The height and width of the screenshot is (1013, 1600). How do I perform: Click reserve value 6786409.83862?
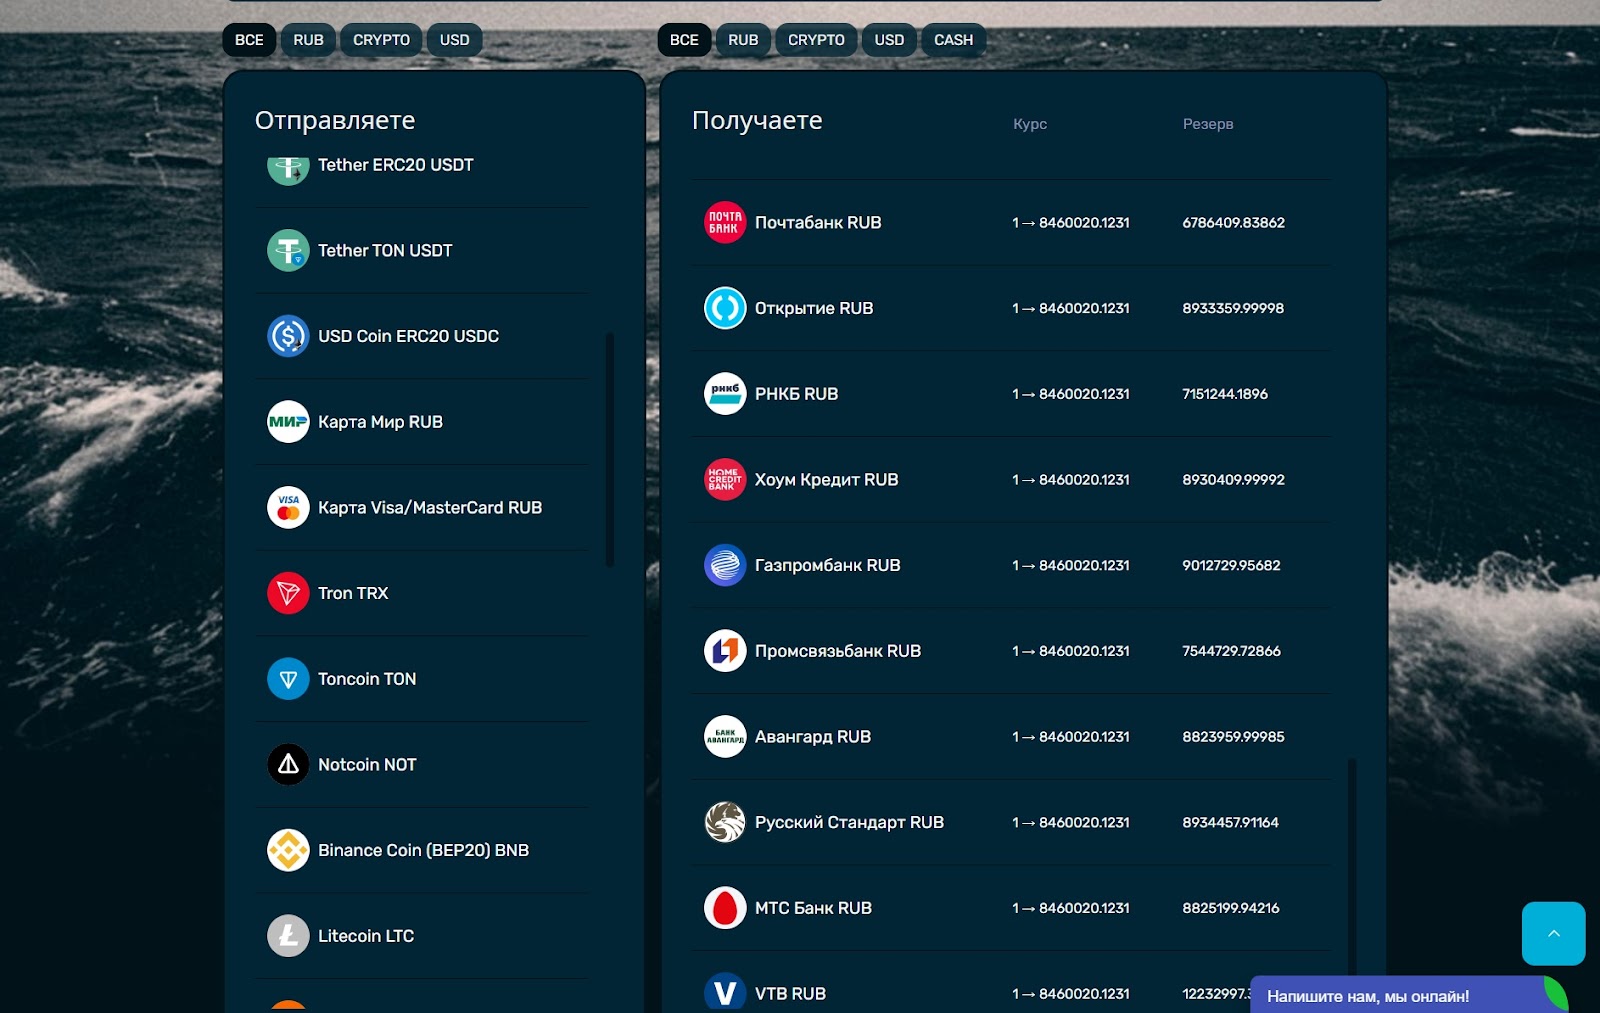(x=1233, y=223)
